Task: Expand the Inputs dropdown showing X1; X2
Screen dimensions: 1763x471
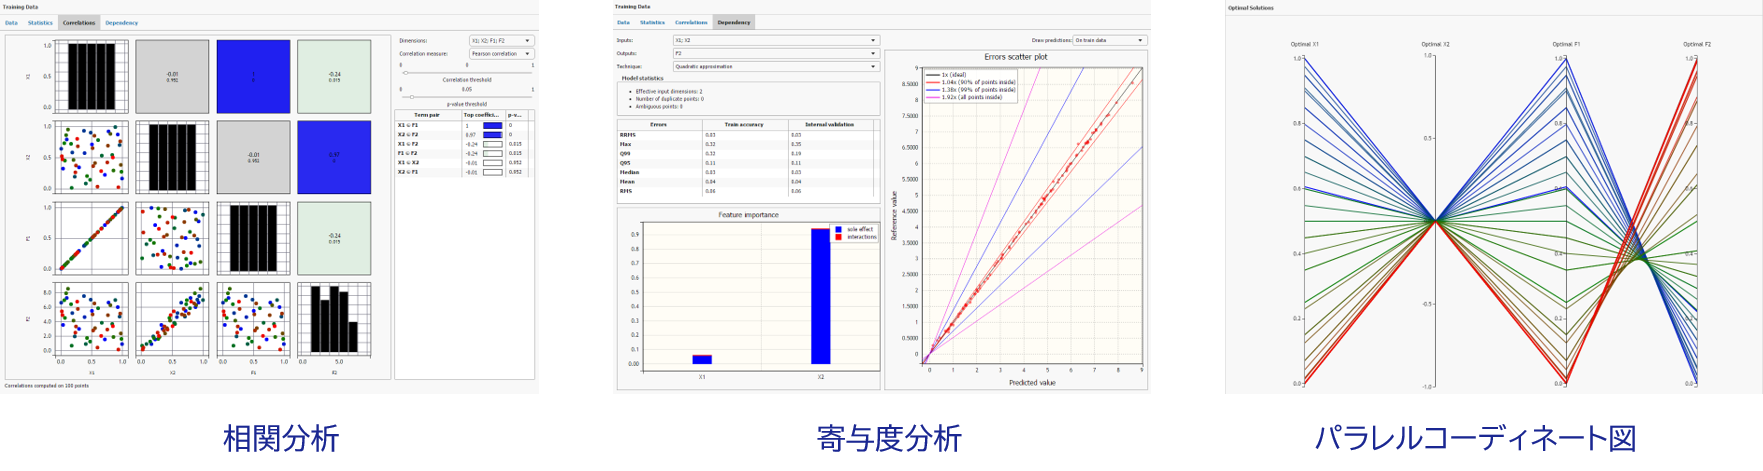Action: (x=776, y=41)
